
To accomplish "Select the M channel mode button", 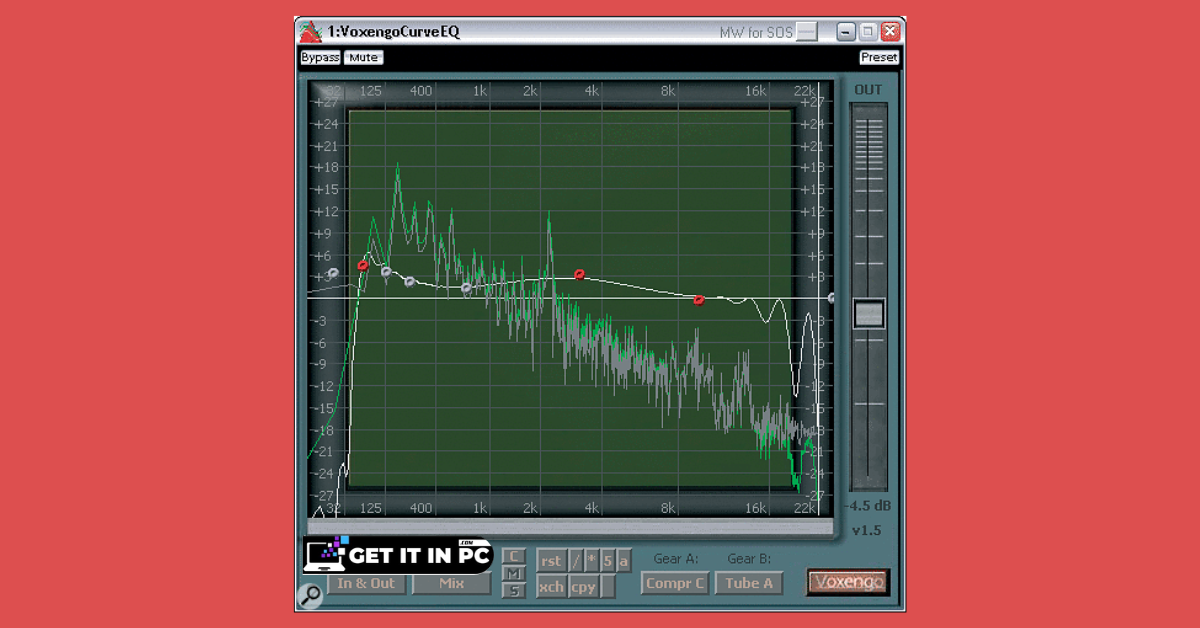I will [514, 573].
